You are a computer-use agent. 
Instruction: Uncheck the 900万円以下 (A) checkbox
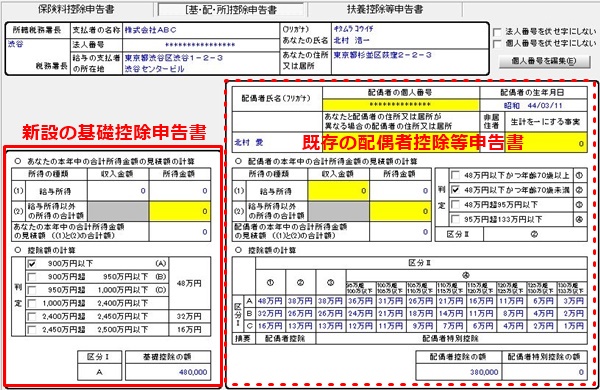tap(32, 264)
